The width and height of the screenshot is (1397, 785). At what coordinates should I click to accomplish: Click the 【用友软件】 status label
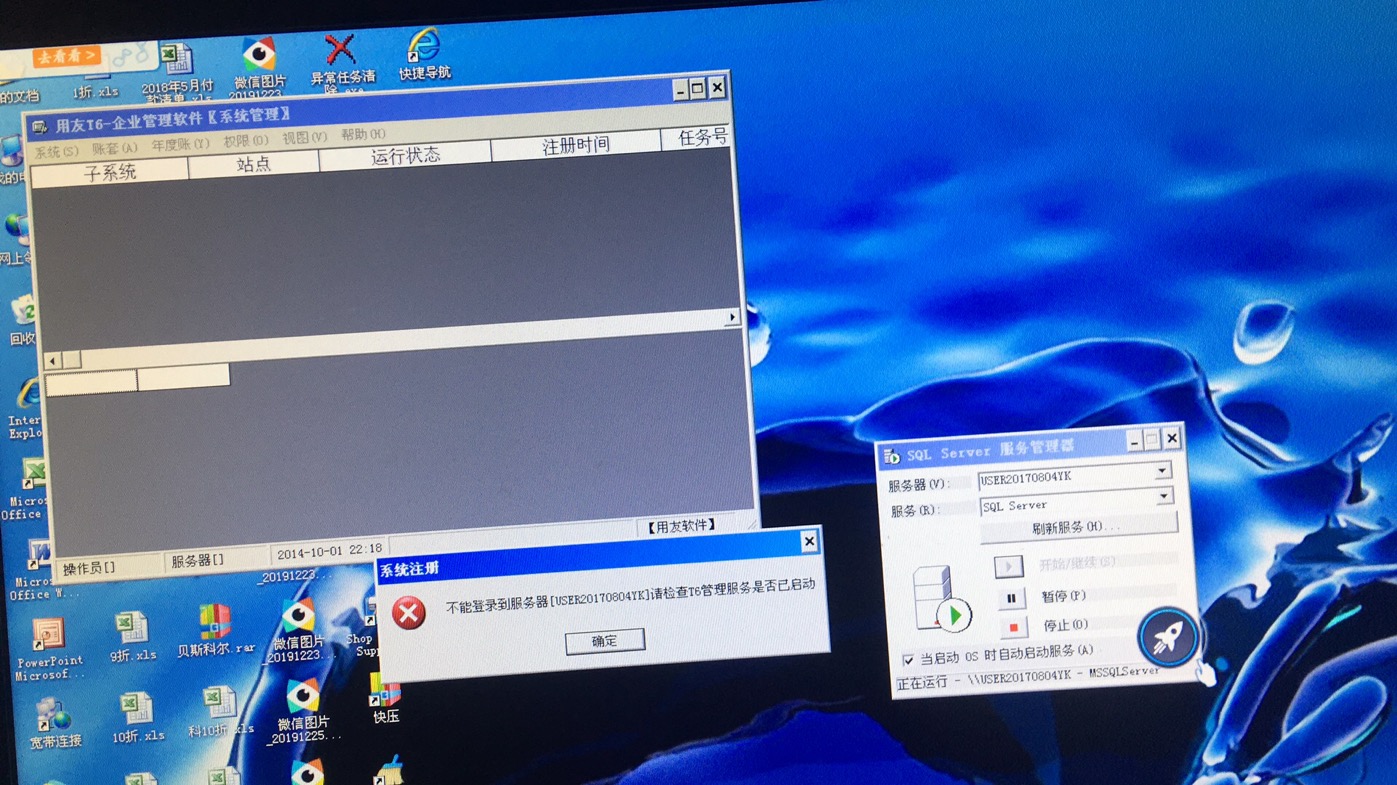tap(682, 526)
